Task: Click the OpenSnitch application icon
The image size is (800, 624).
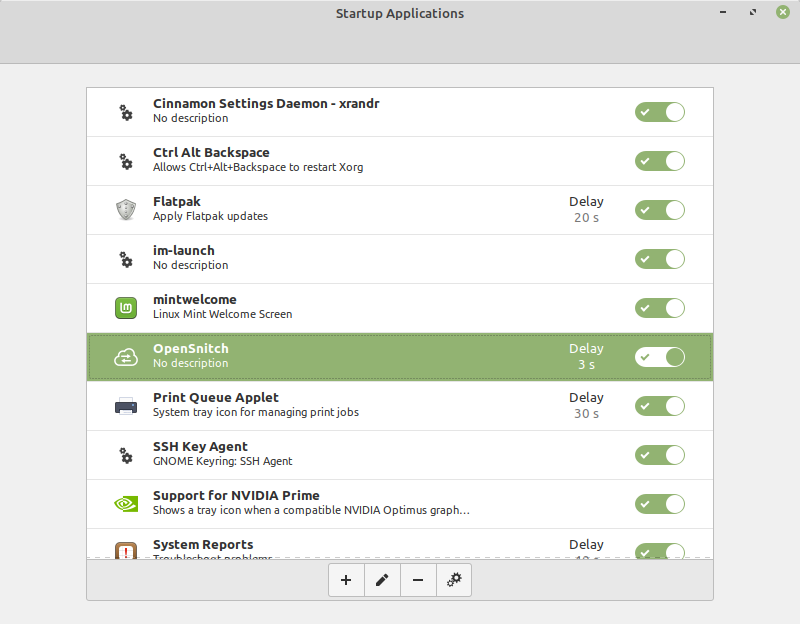Action: 125,357
